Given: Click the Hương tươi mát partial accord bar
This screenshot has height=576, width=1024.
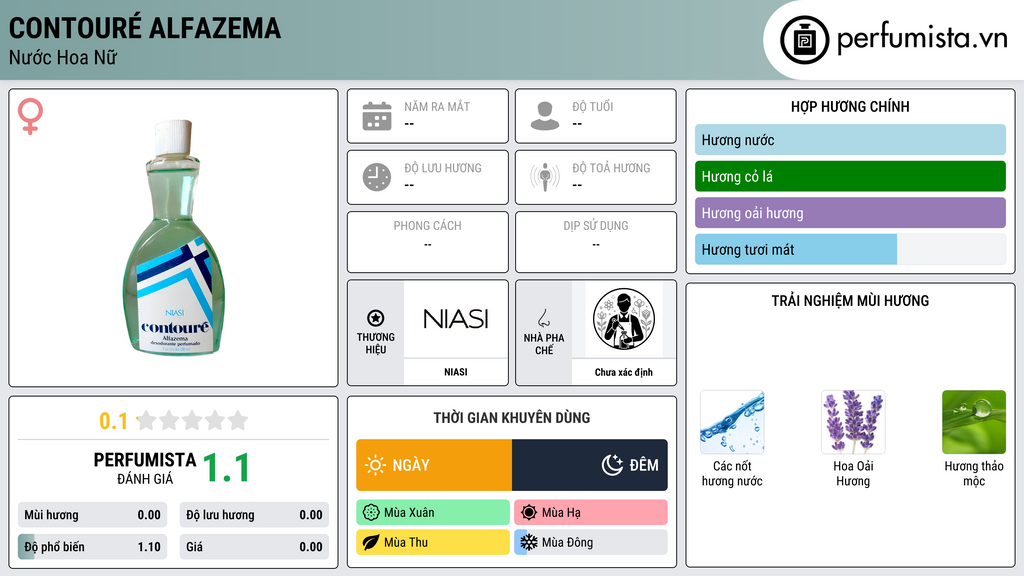Looking at the screenshot, I should click(796, 249).
